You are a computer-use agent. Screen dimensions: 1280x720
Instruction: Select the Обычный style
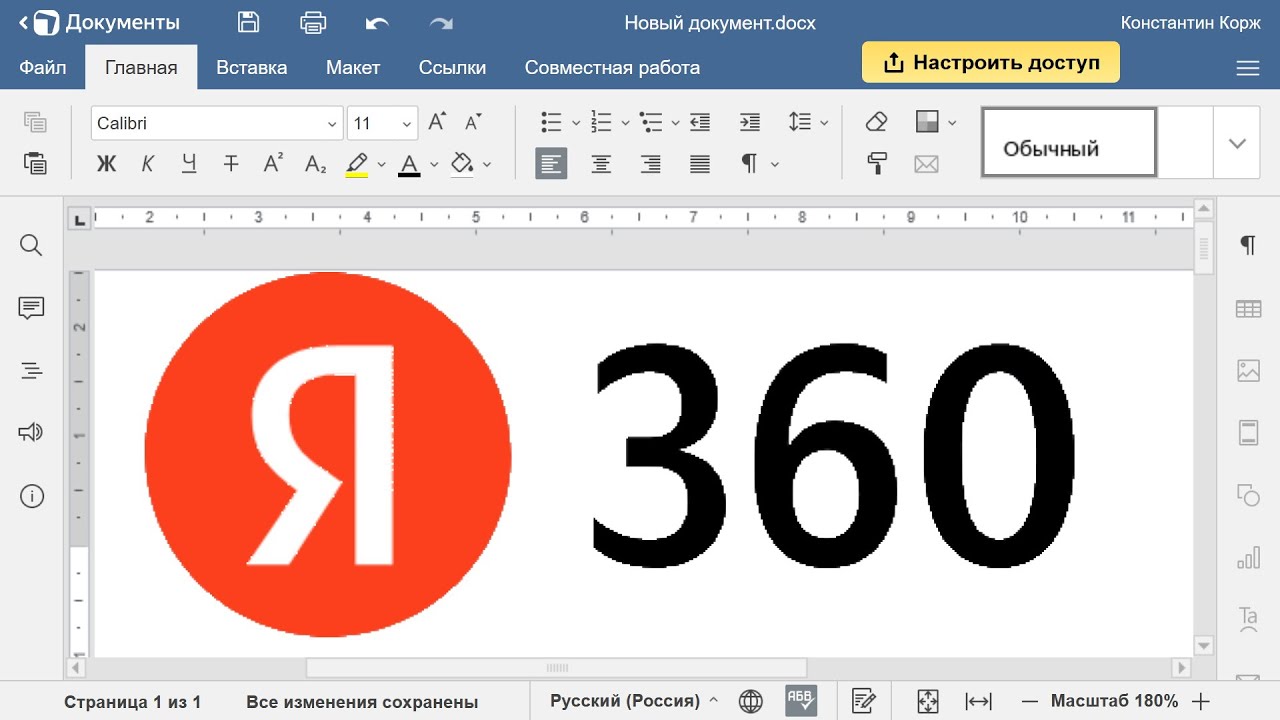(x=1069, y=143)
